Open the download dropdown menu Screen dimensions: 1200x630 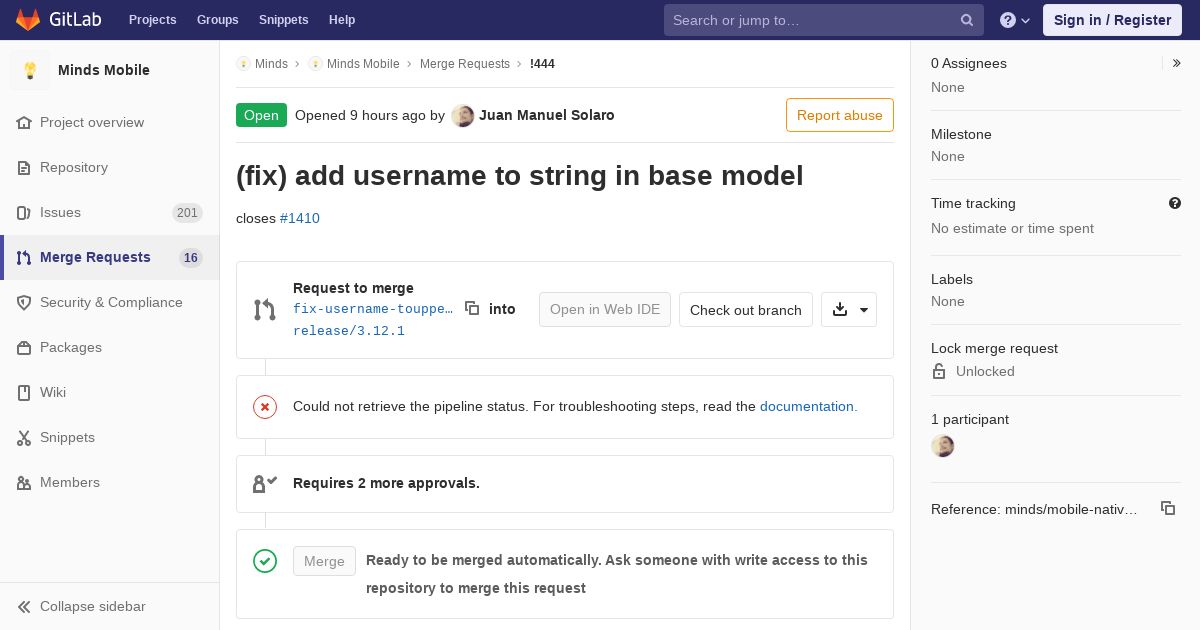click(849, 310)
